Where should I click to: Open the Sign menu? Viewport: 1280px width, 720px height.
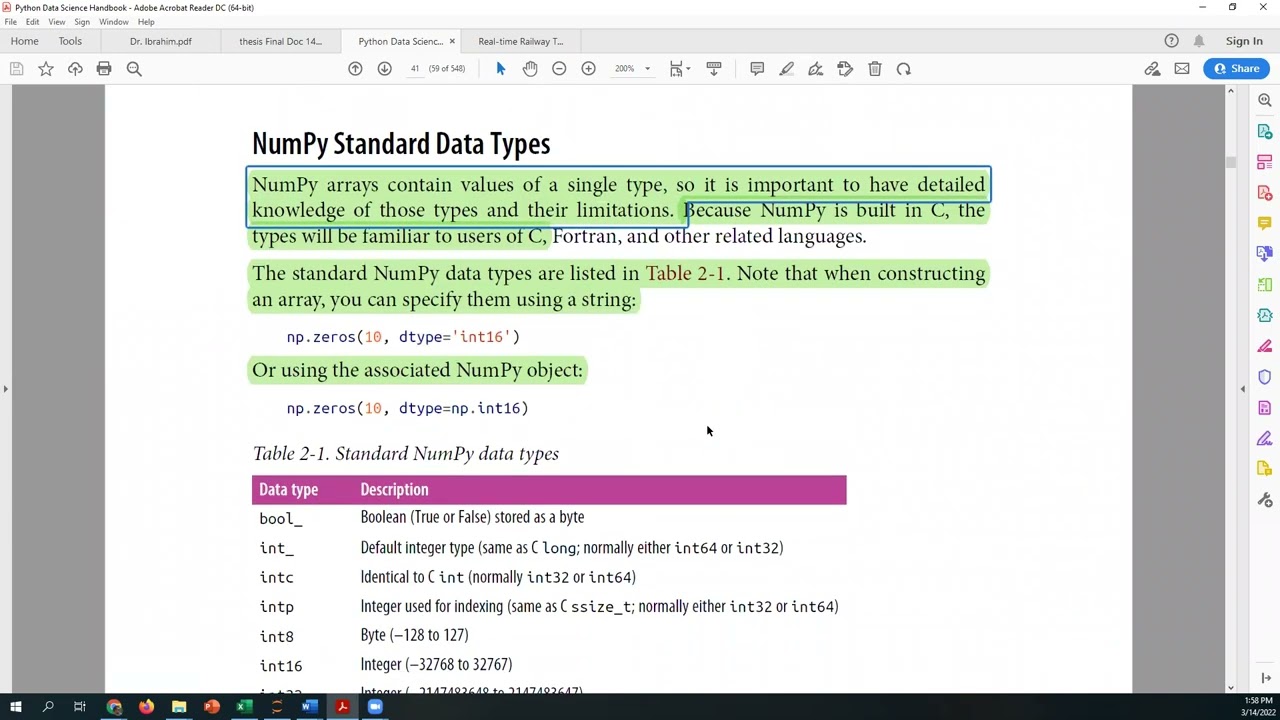pos(82,22)
